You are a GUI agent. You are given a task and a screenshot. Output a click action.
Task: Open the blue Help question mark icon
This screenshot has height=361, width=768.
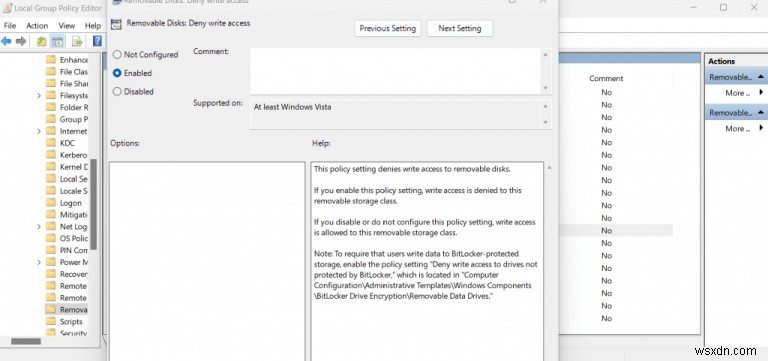pyautogui.click(x=97, y=41)
